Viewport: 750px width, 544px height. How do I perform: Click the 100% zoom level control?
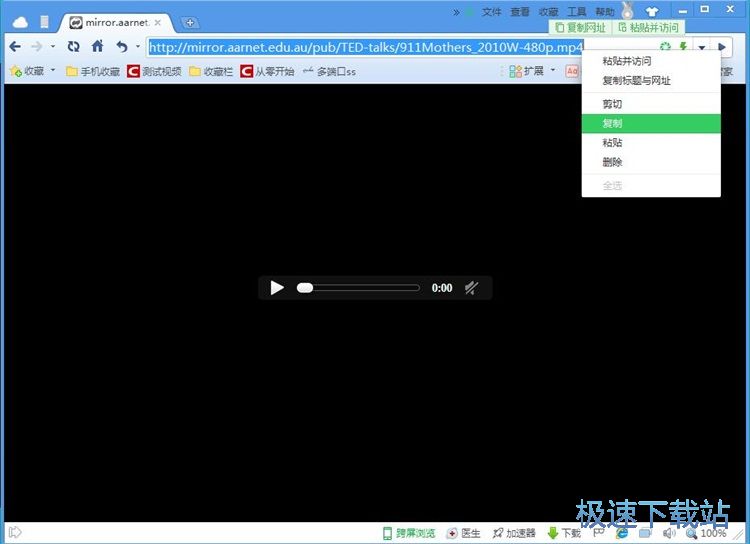[x=706, y=533]
